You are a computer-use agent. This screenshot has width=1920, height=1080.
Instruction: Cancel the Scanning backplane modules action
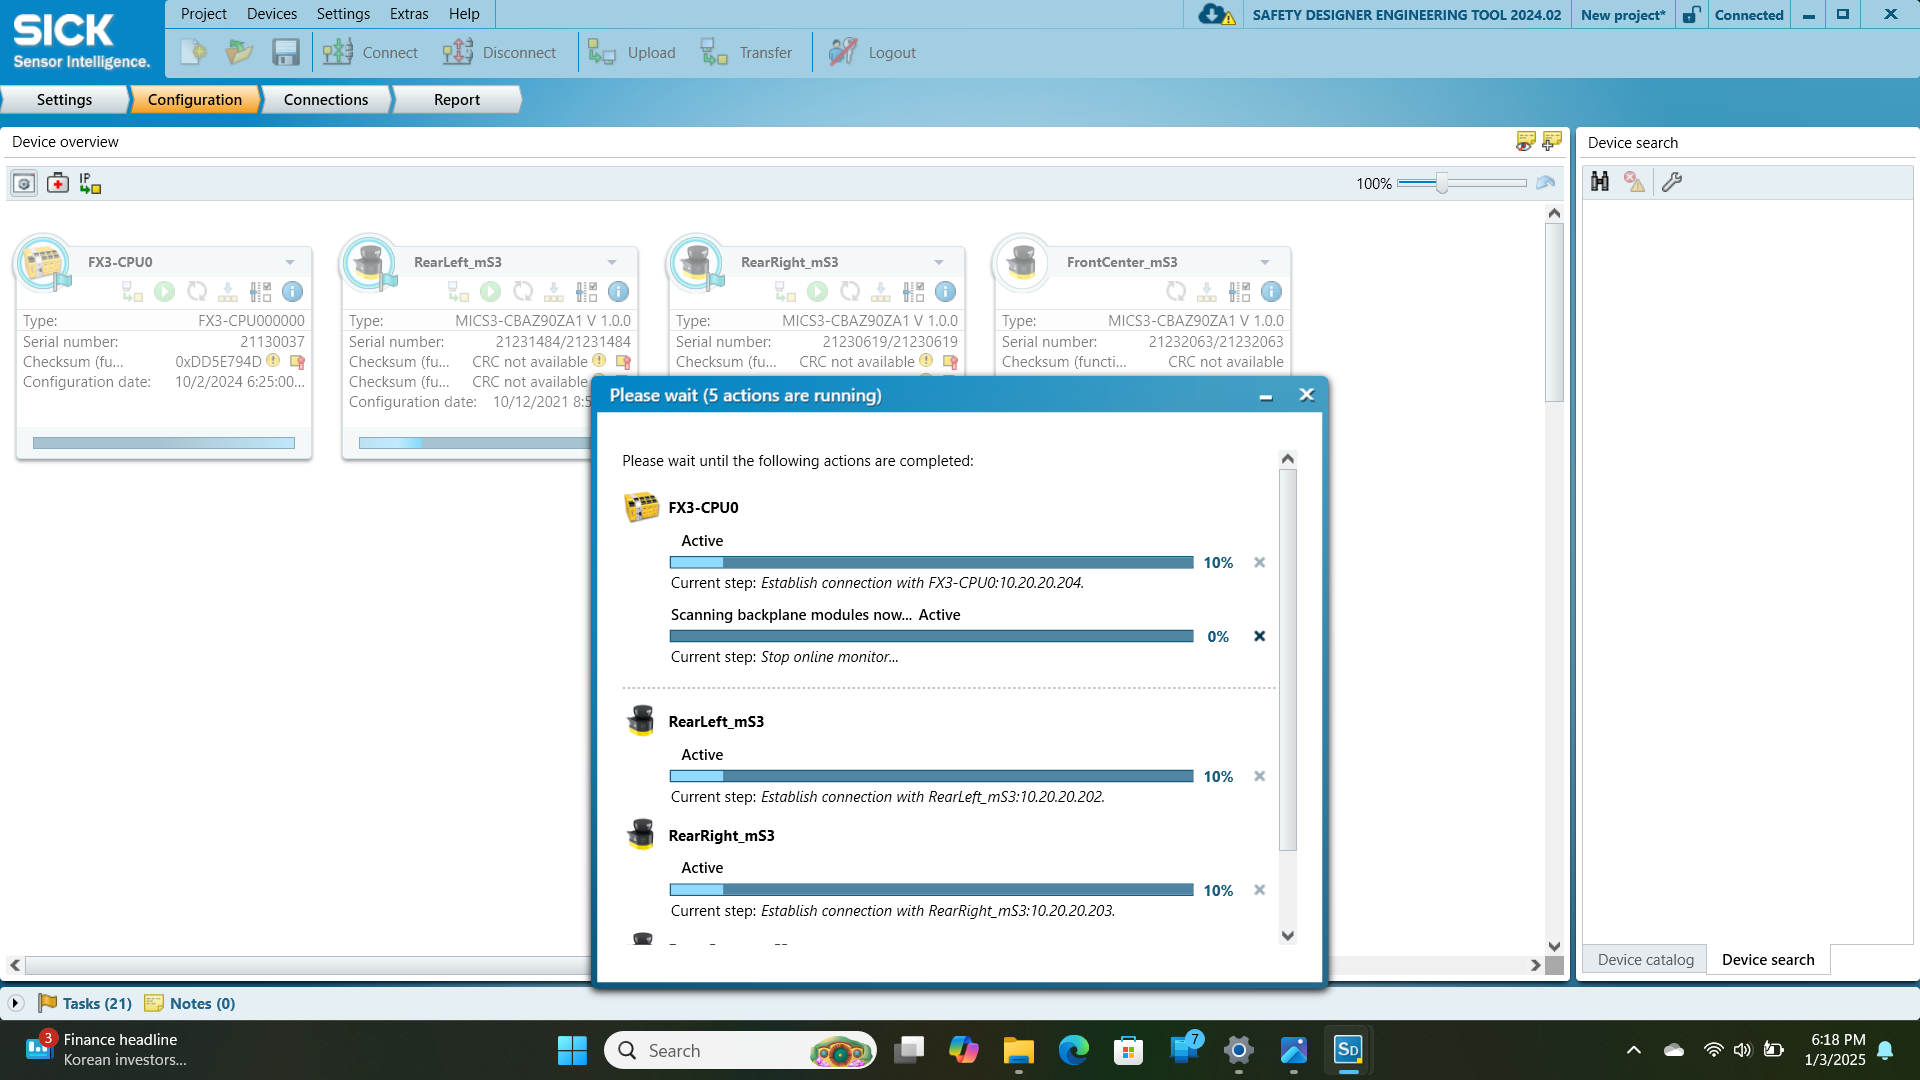point(1259,636)
